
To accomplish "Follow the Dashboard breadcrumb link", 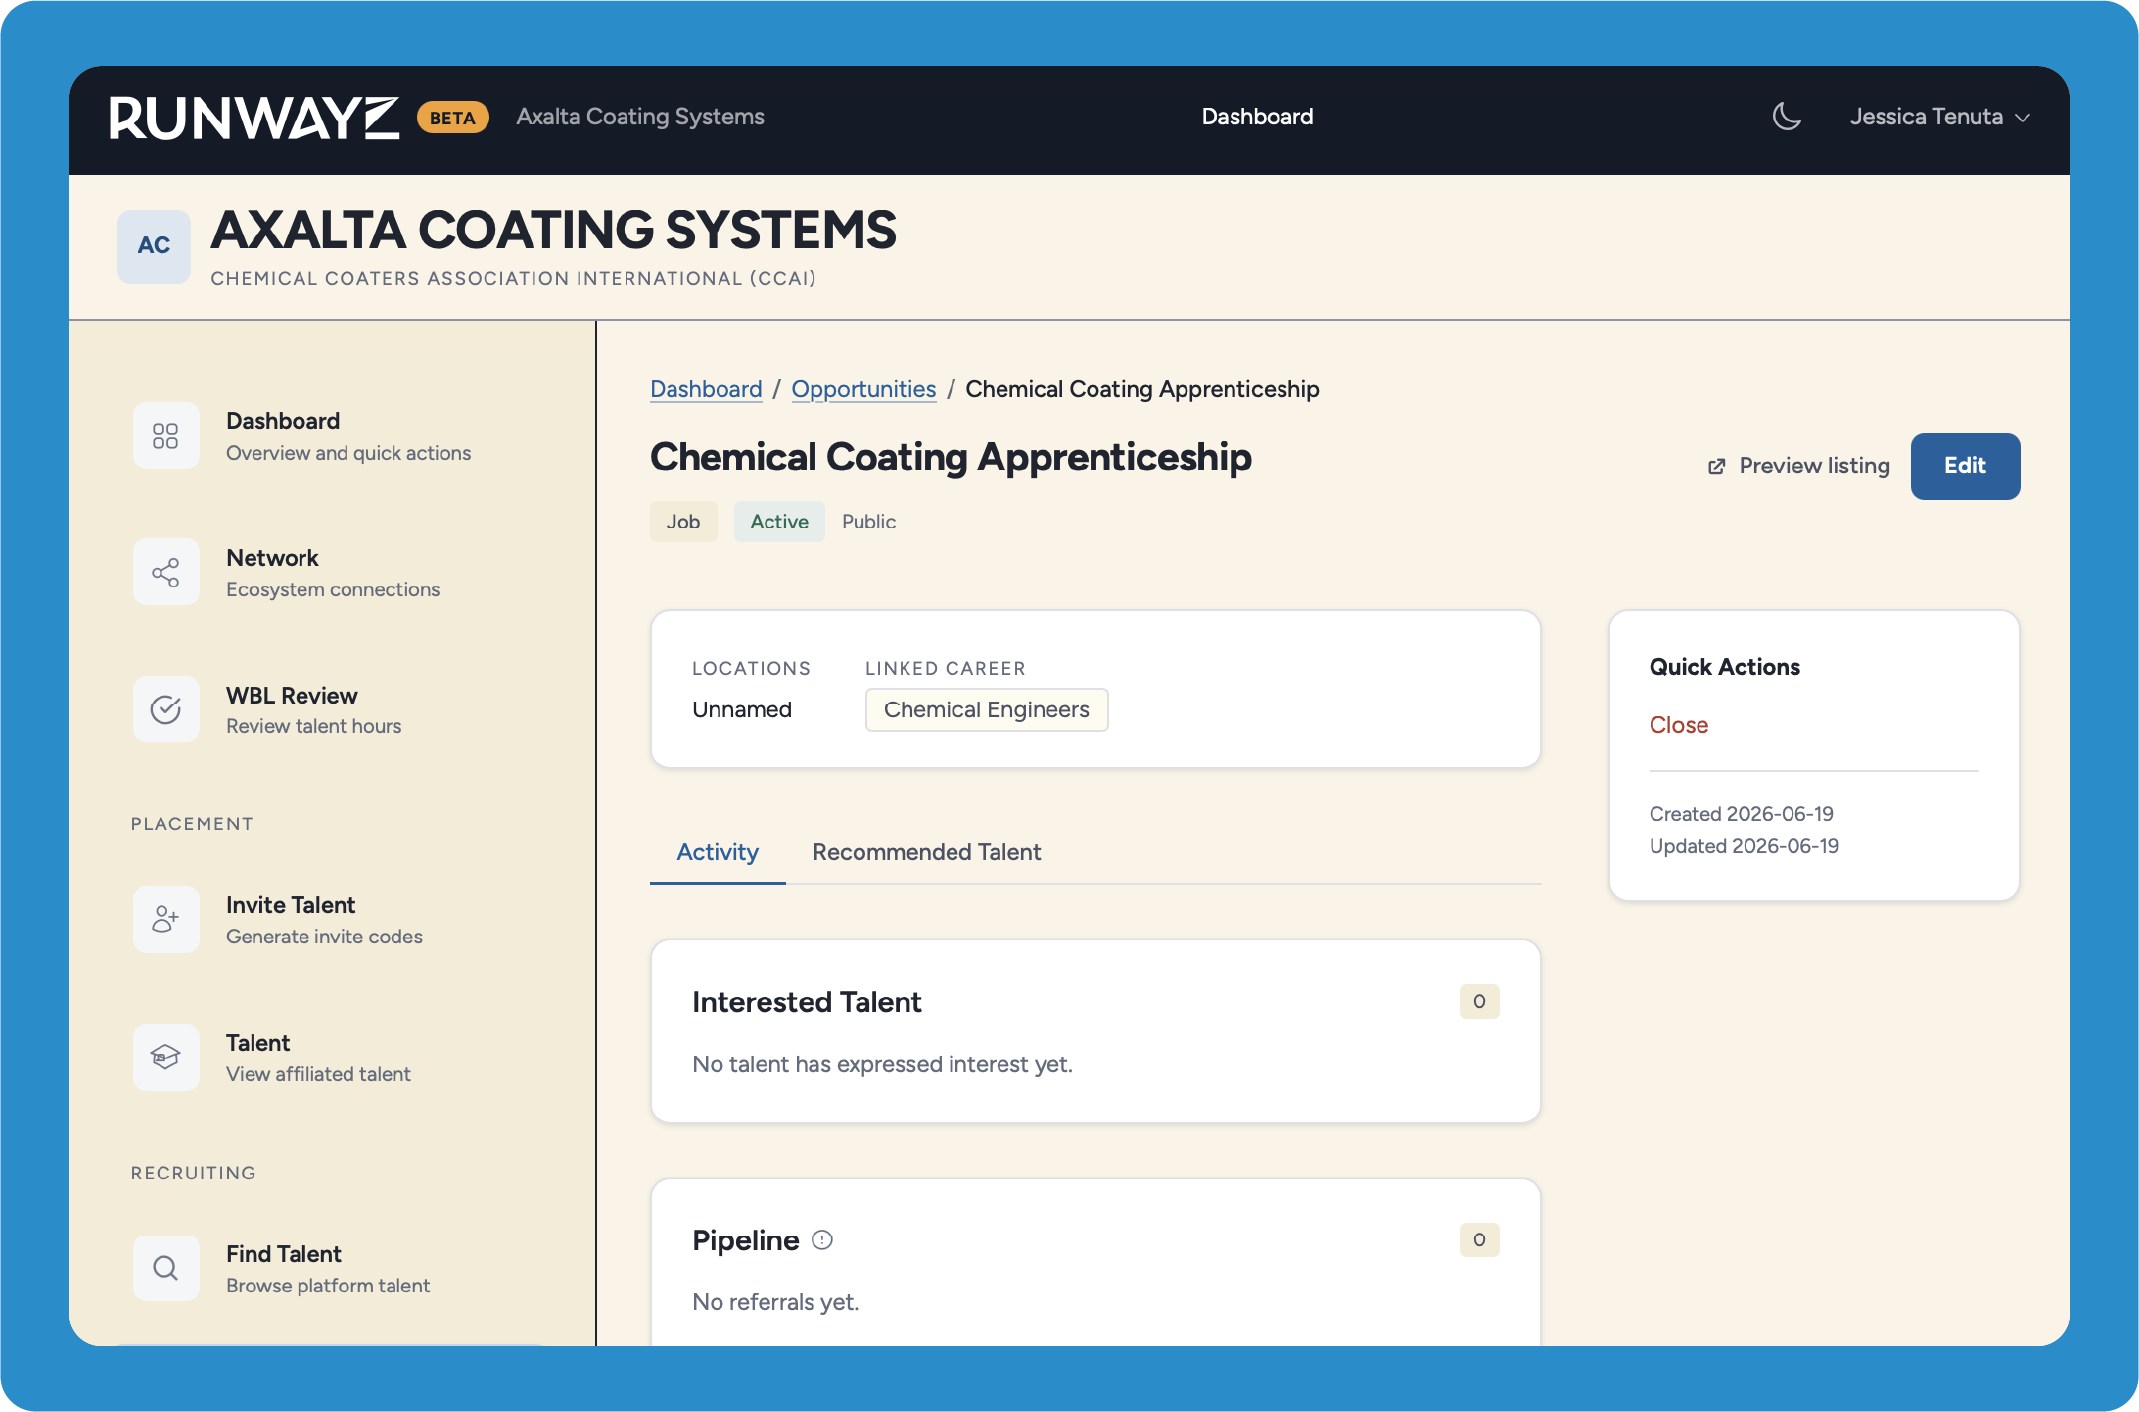I will pyautogui.click(x=706, y=389).
